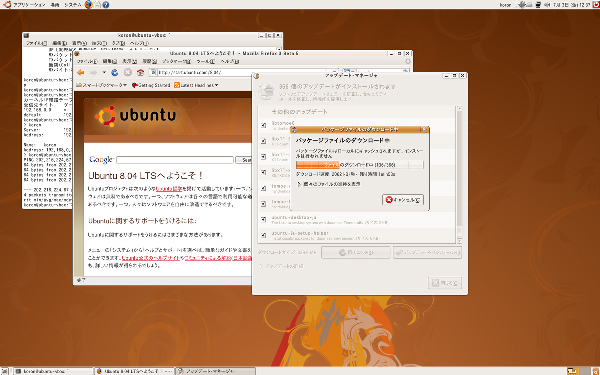The height and width of the screenshot is (375, 600).
Task: Toggle the ubuntu-desktop-ja update checkbox
Action: coord(263,219)
